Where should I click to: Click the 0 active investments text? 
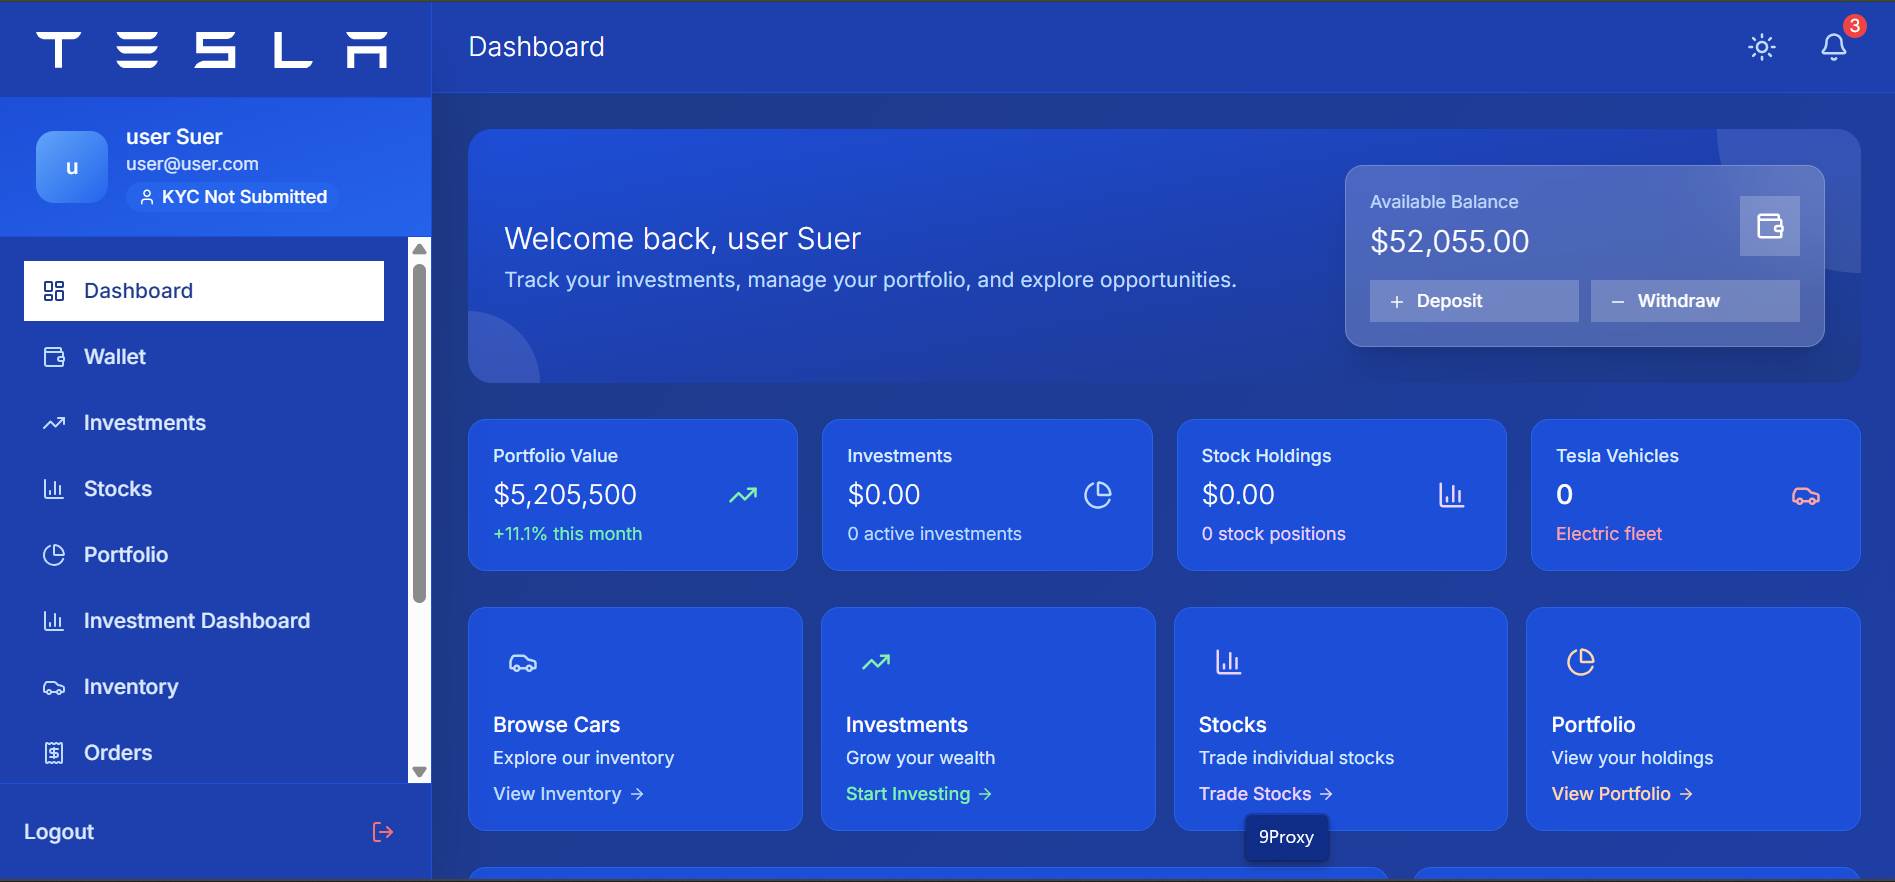[935, 534]
